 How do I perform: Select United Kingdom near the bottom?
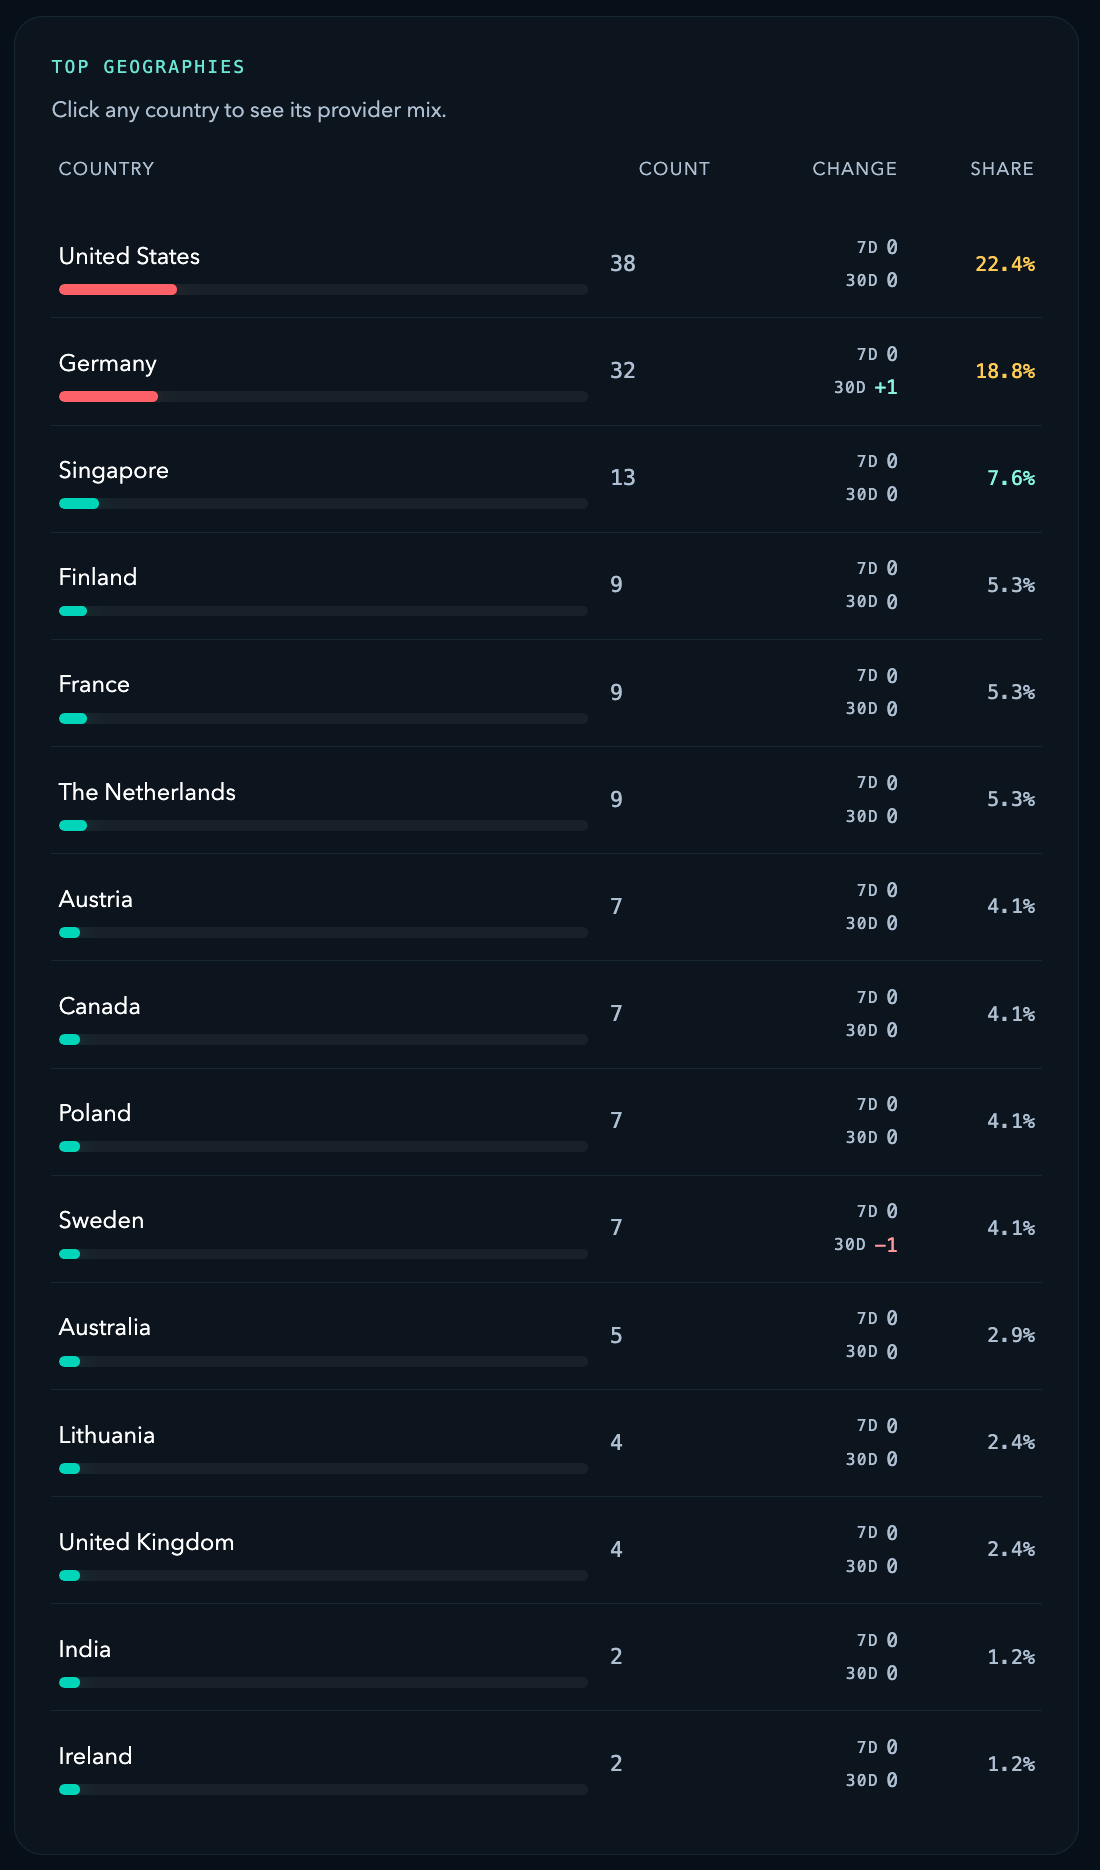144,1542
